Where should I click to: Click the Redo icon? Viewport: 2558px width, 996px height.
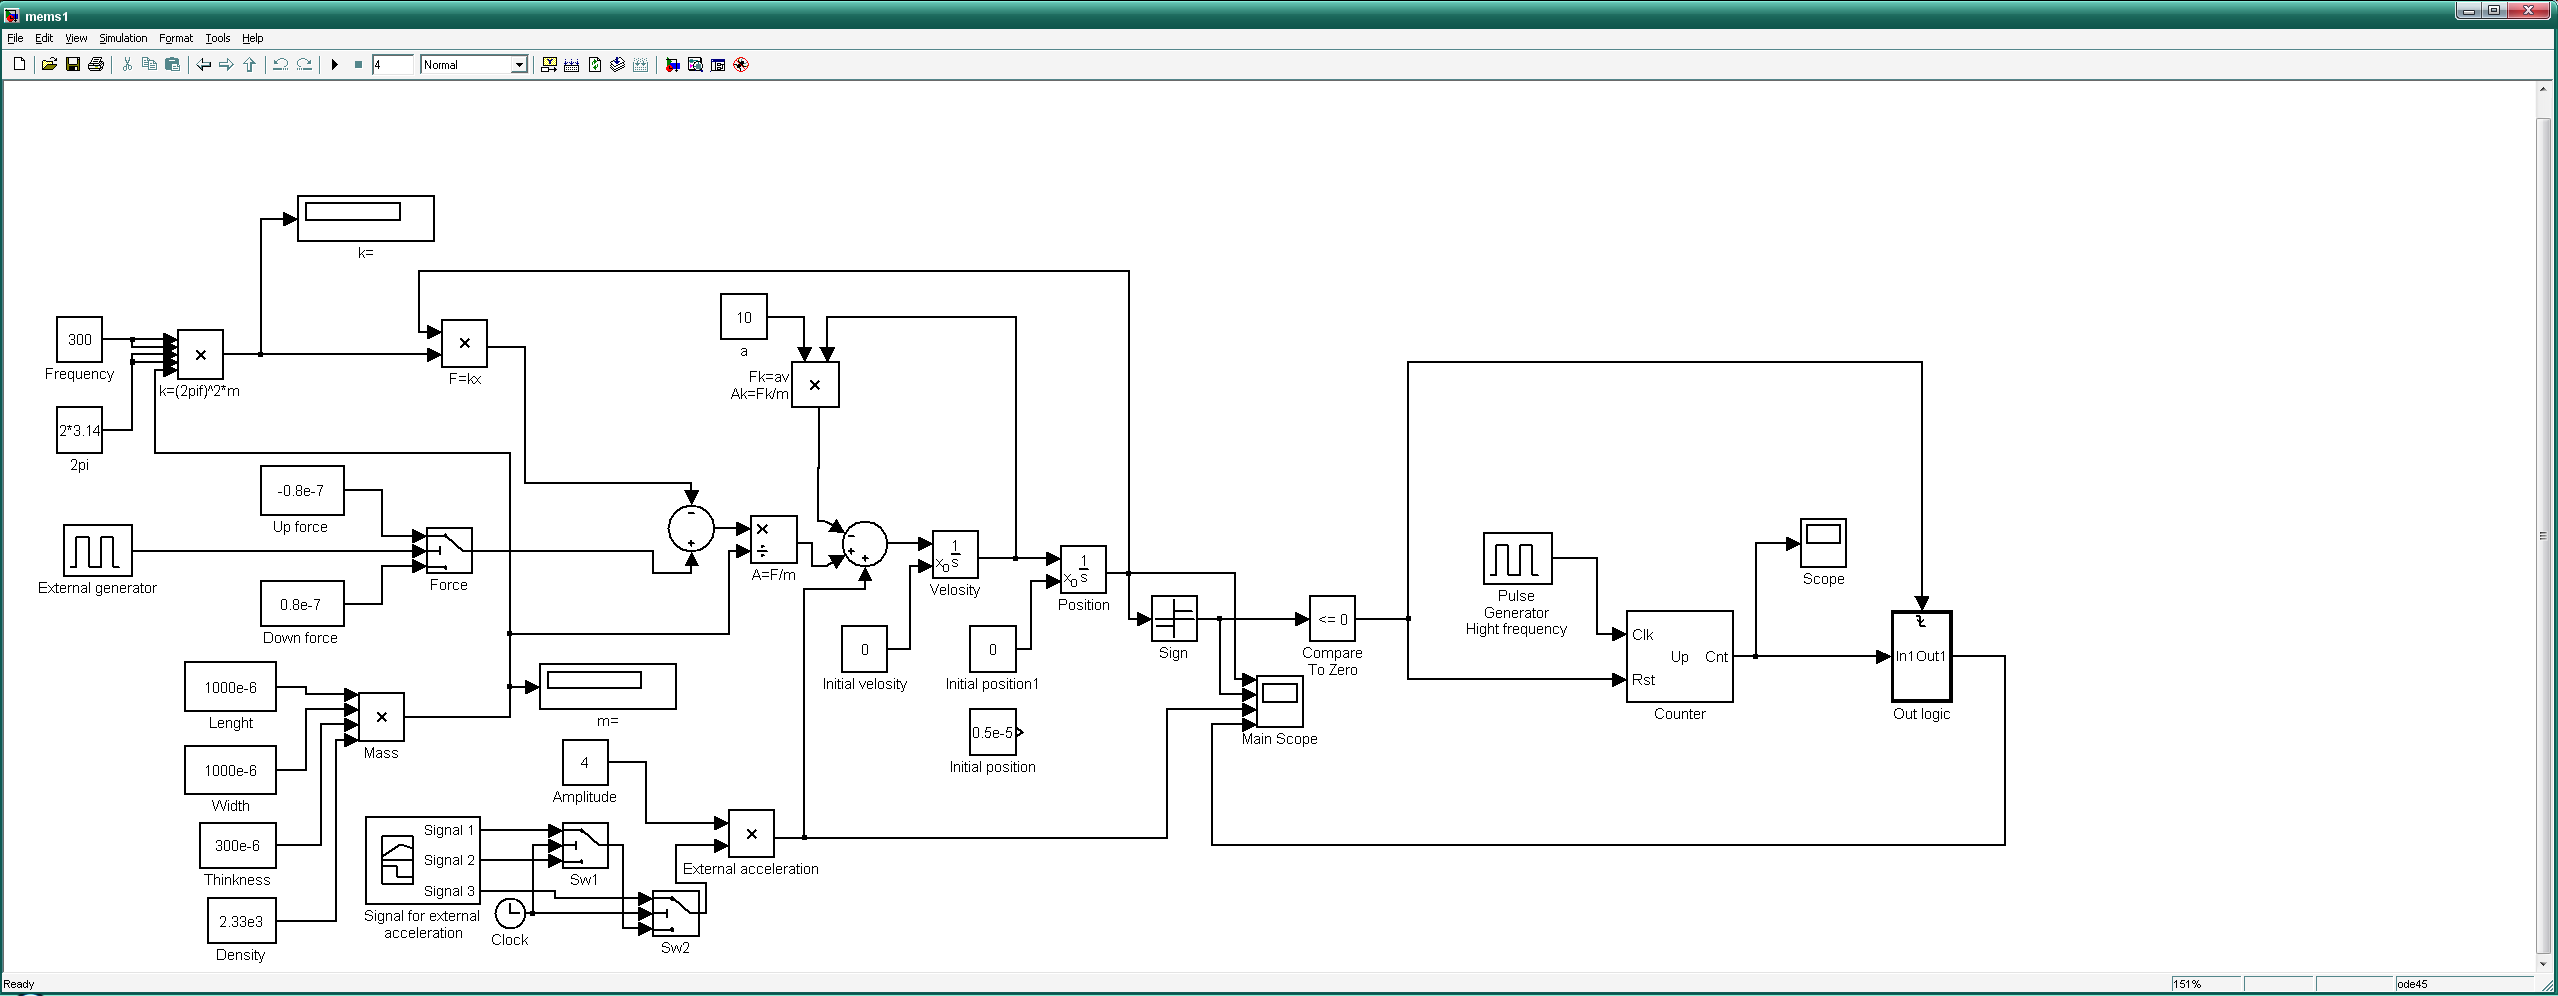point(304,65)
